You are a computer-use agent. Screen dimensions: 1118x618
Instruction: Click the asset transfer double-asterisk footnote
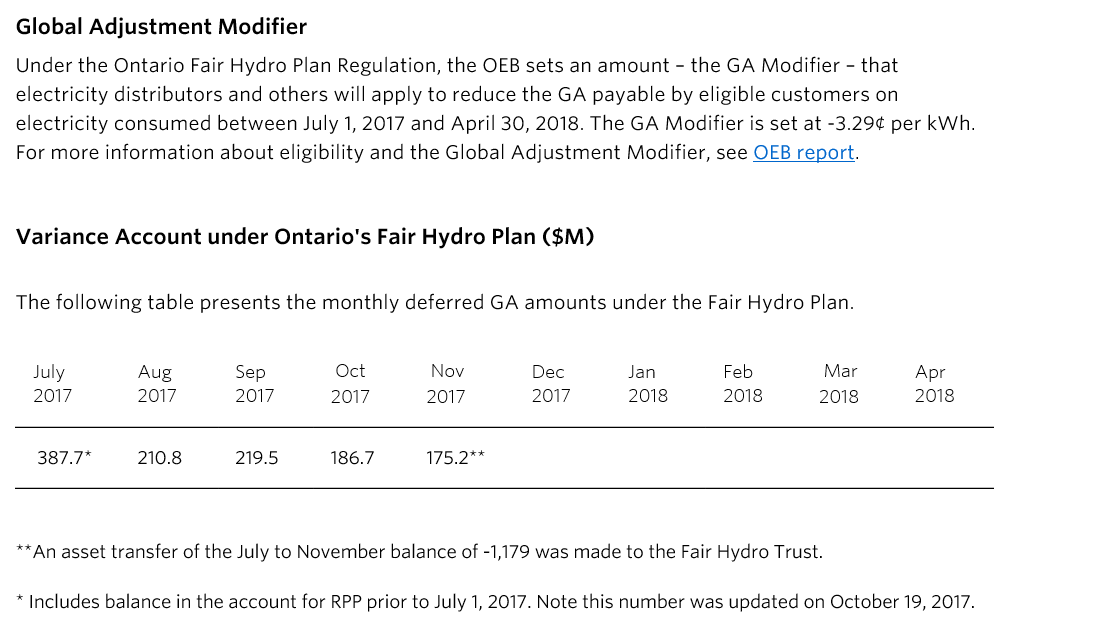pos(419,552)
